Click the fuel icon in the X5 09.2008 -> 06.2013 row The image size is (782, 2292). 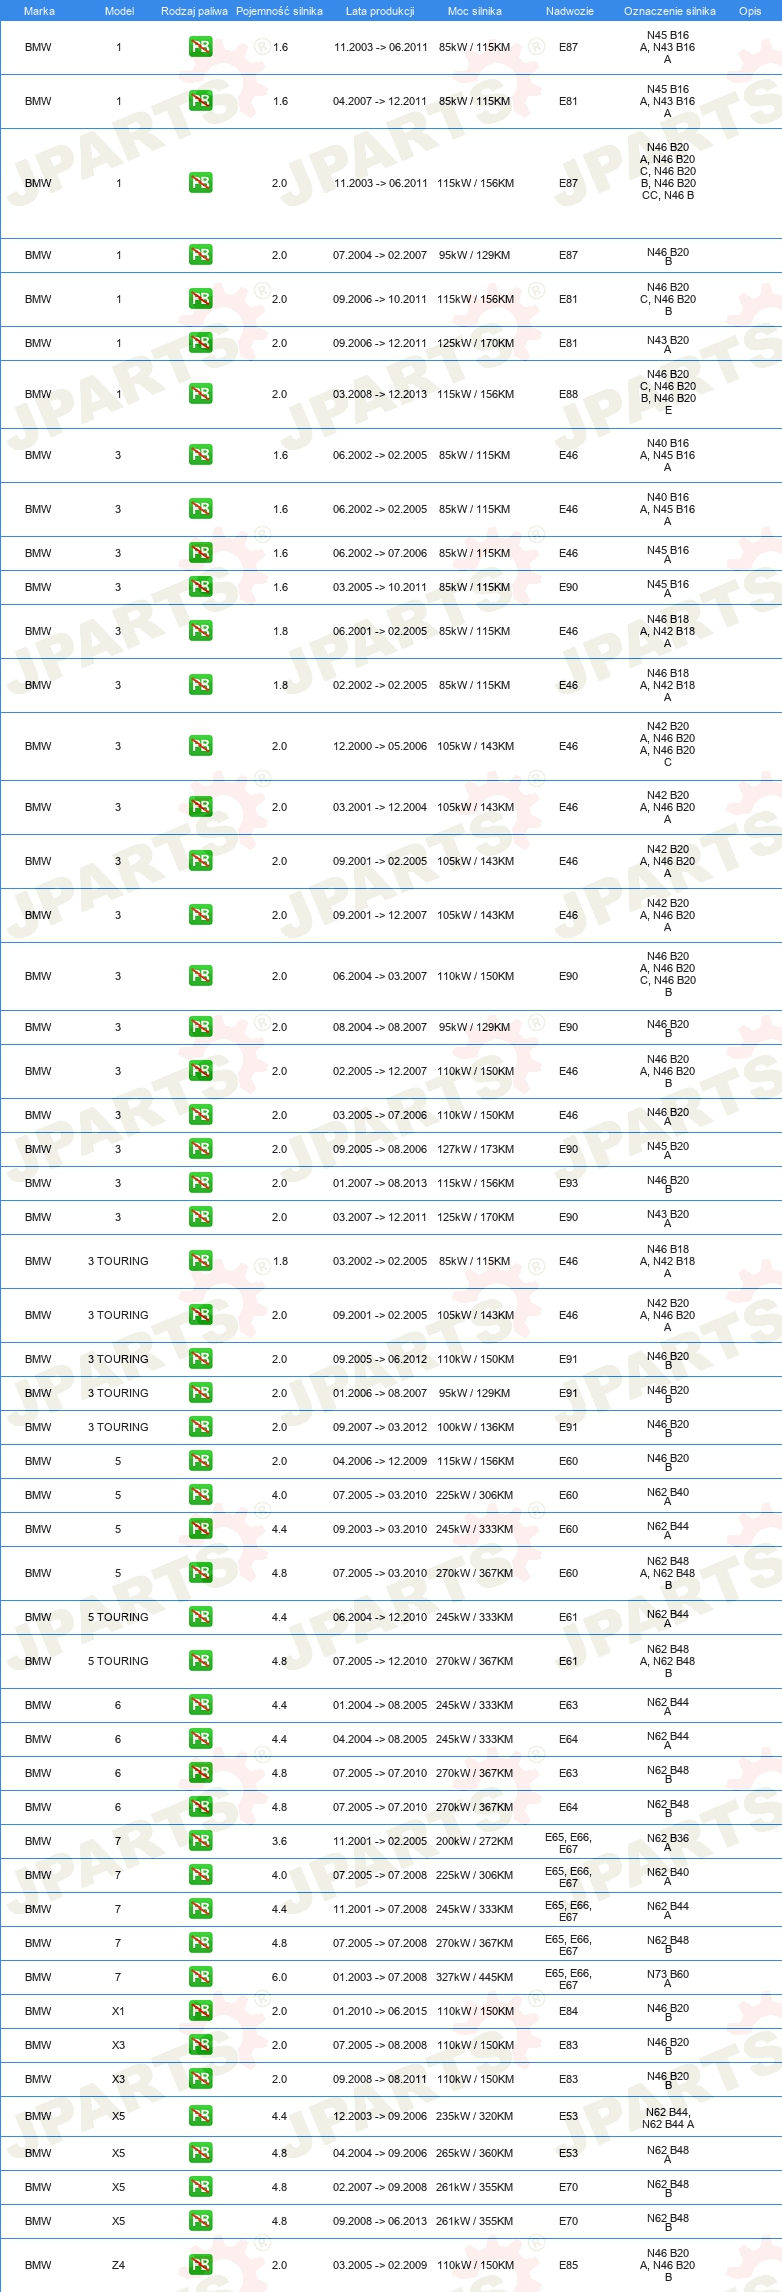click(200, 2220)
